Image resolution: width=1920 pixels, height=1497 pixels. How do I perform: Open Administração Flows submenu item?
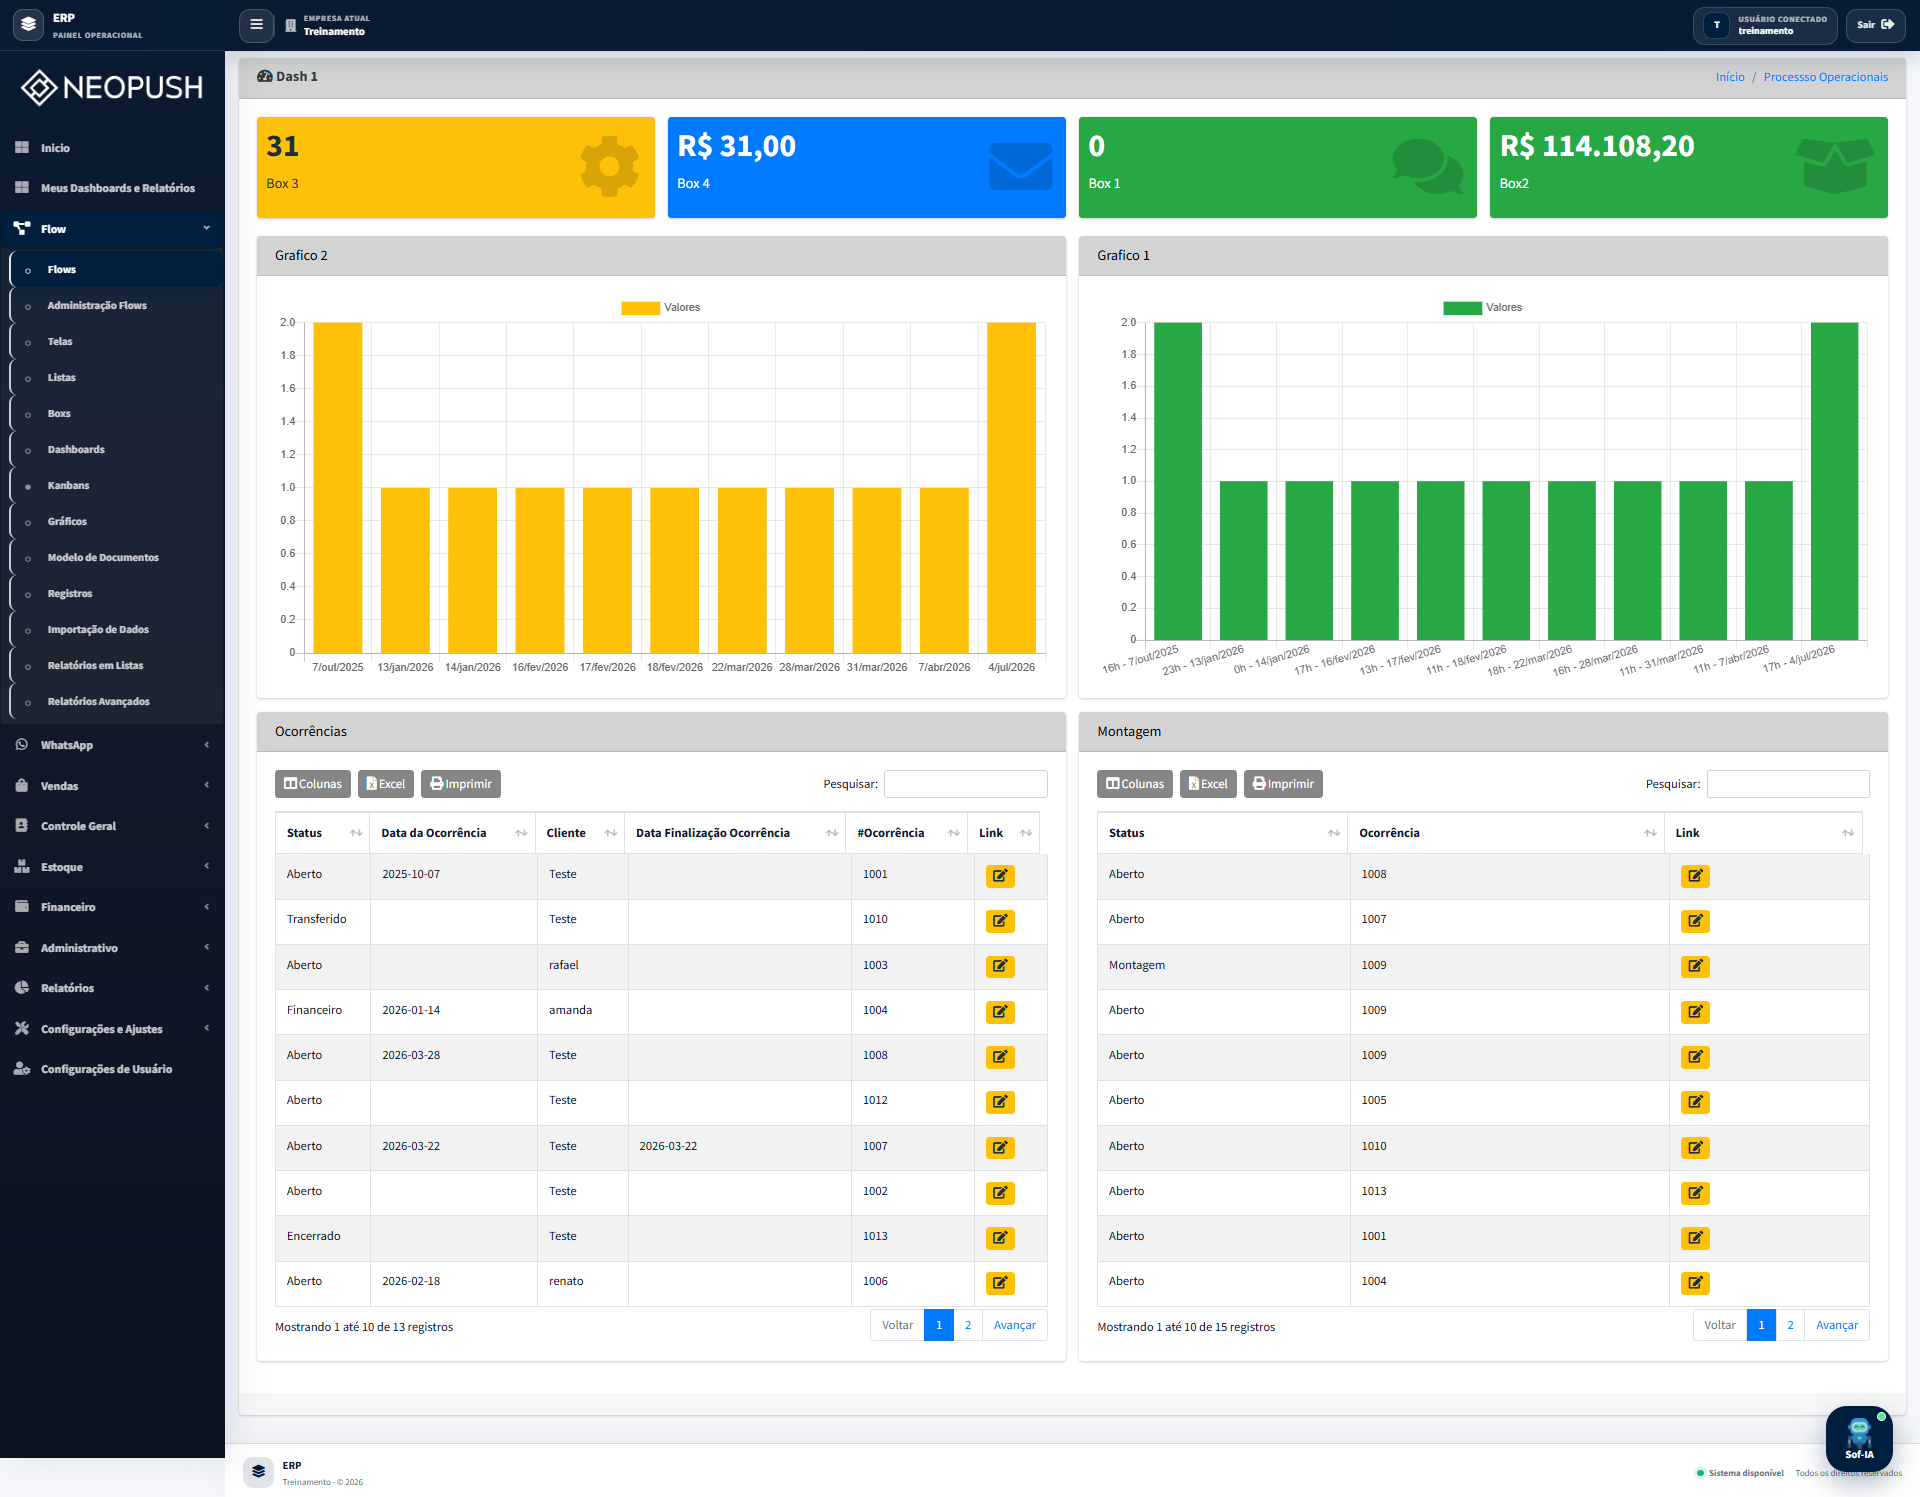(x=116, y=306)
